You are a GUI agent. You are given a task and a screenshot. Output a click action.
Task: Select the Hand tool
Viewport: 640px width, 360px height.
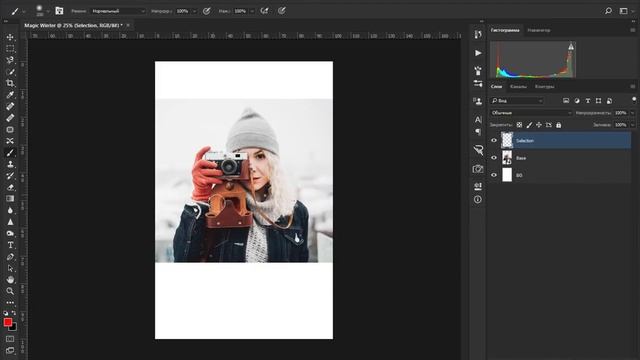pyautogui.click(x=10, y=280)
